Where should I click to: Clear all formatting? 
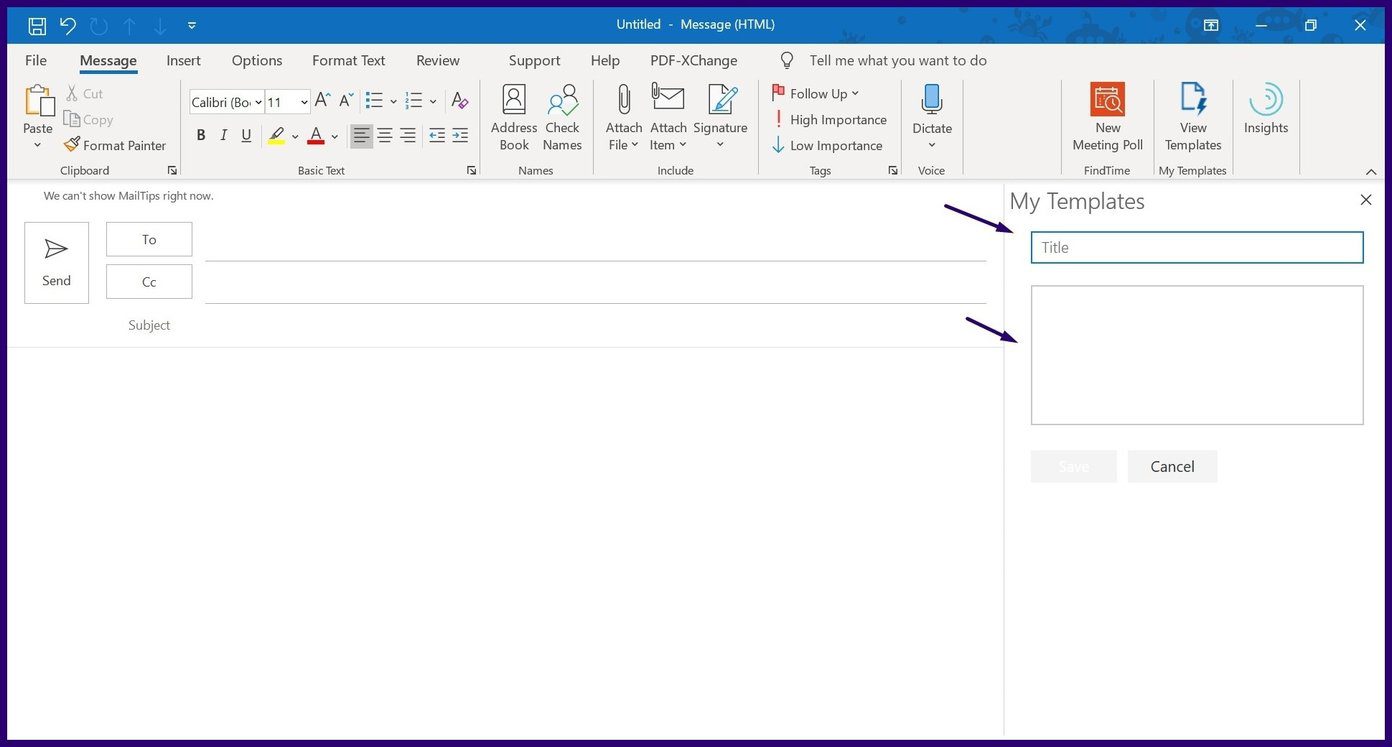coord(459,101)
